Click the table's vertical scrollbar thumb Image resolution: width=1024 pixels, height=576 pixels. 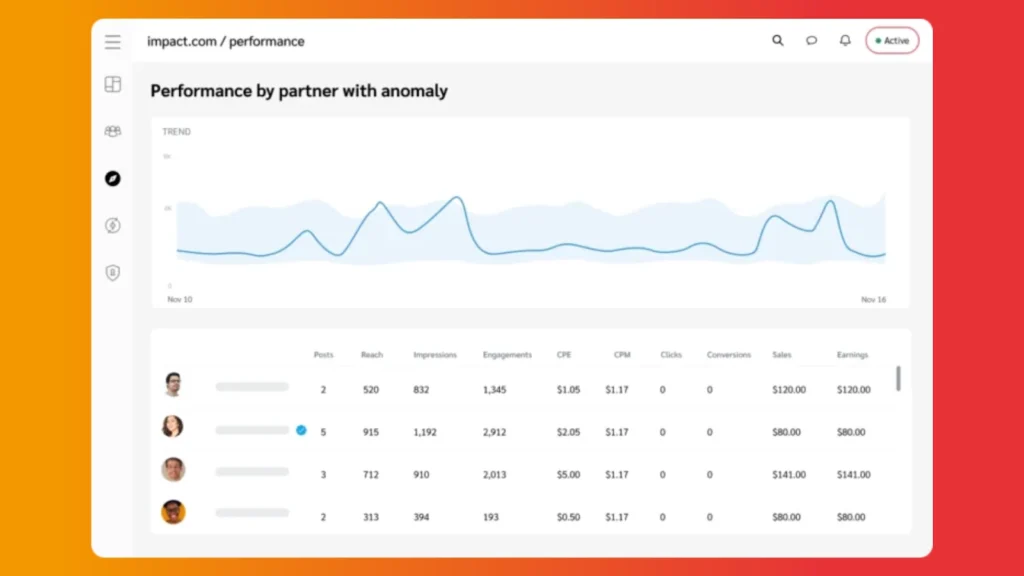click(898, 378)
